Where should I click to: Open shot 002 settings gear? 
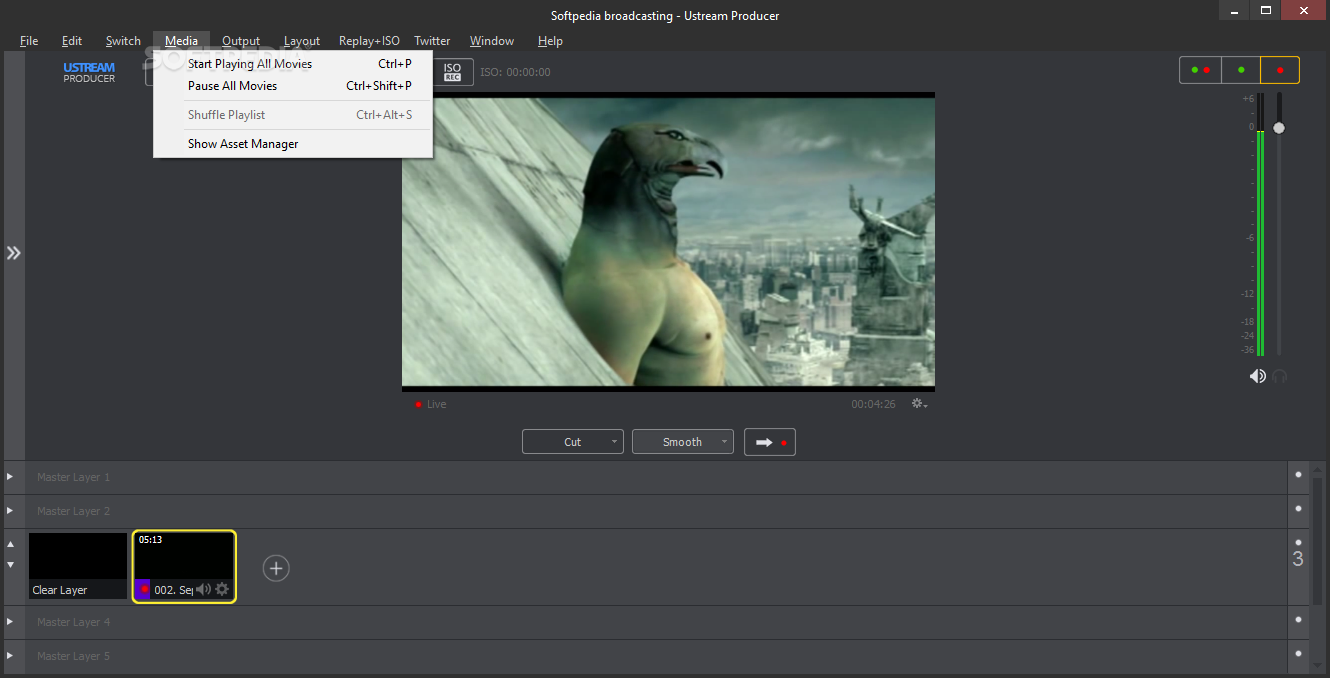point(222,589)
